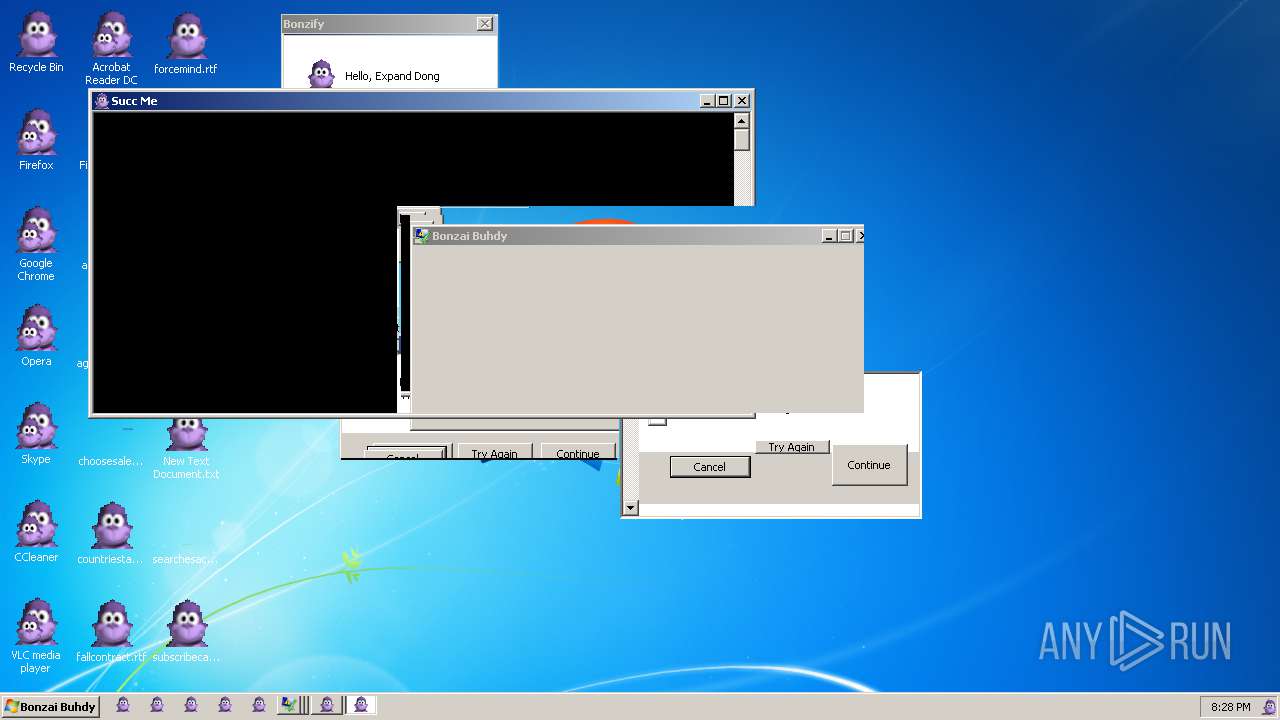Maximize the Bonzai Buhdy window
The width and height of the screenshot is (1280, 720).
845,236
